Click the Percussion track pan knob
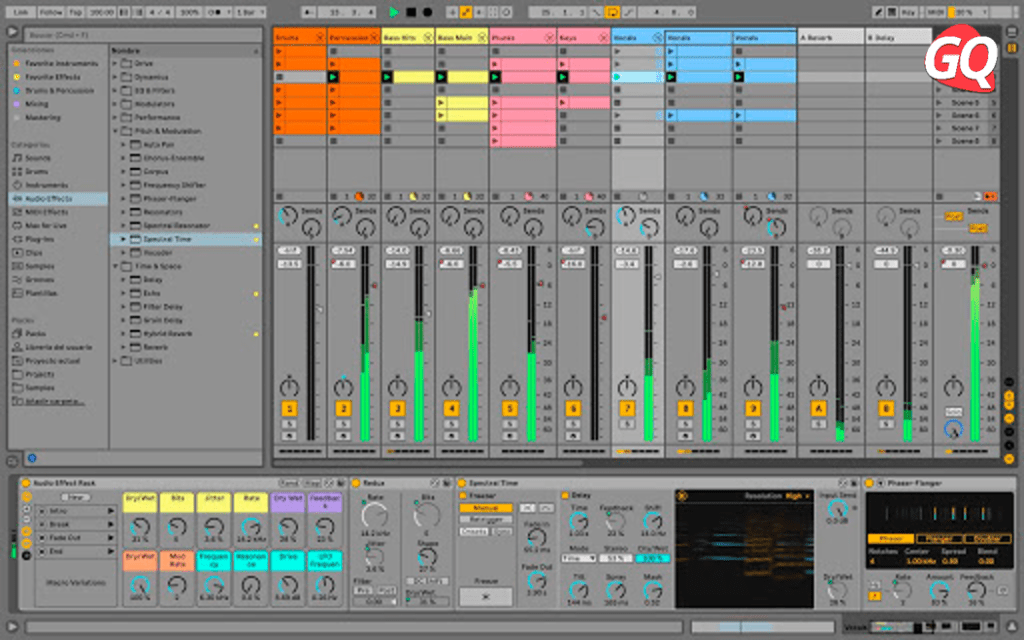Viewport: 1024px width, 640px height. (343, 387)
